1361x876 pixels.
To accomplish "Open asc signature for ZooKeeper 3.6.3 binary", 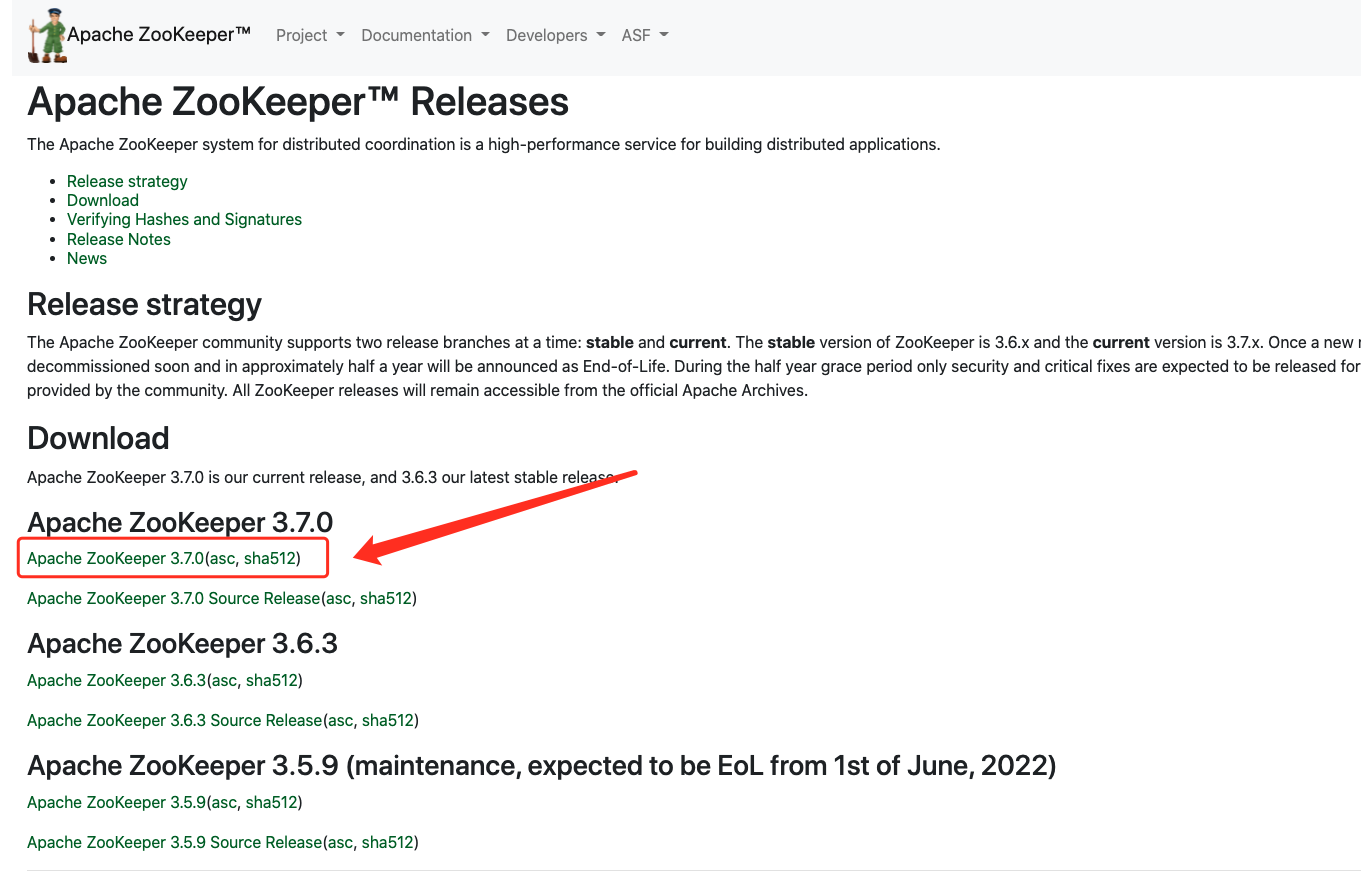I will click(x=224, y=680).
